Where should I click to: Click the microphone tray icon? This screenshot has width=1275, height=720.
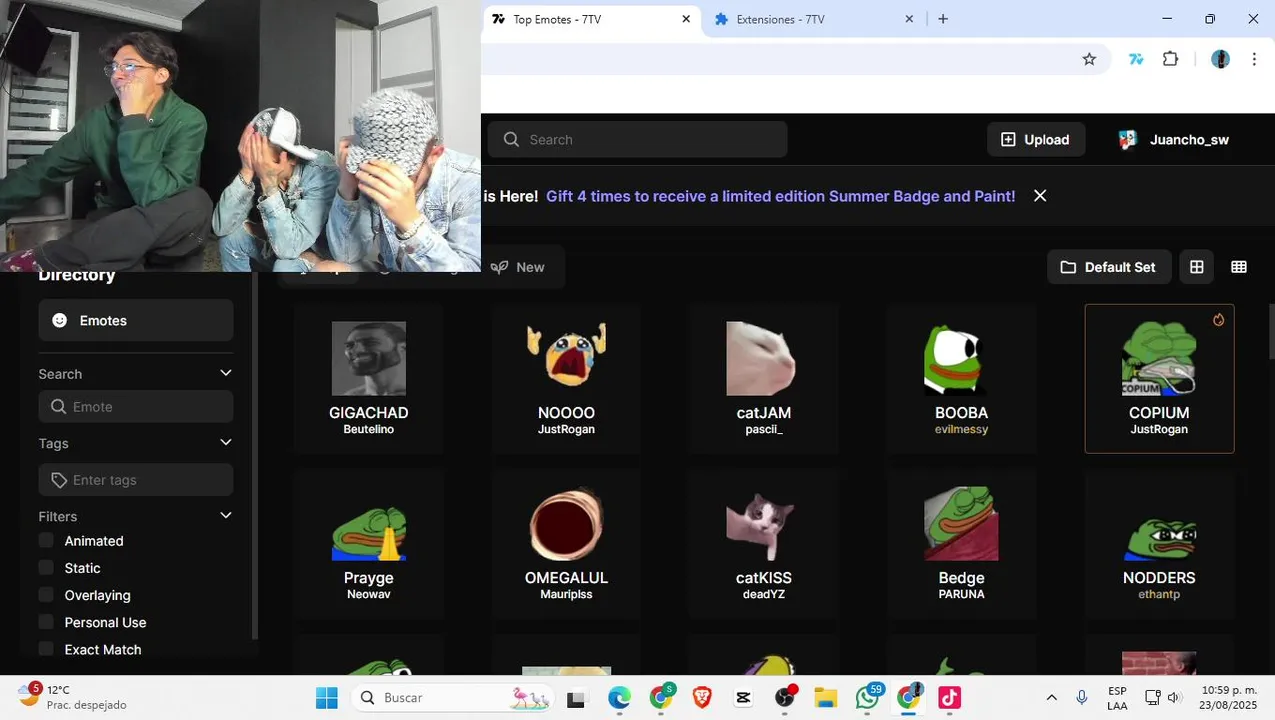tap(1081, 698)
